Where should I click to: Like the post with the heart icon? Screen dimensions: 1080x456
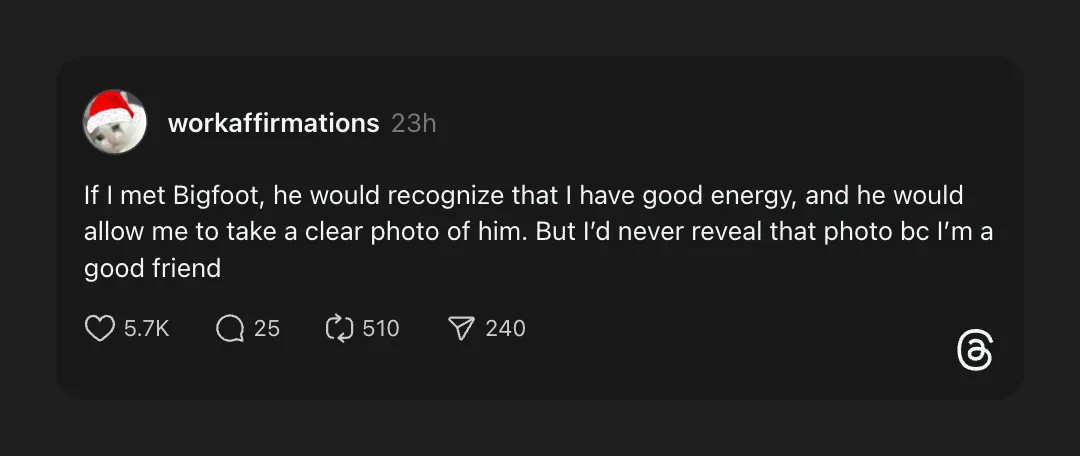[x=99, y=328]
